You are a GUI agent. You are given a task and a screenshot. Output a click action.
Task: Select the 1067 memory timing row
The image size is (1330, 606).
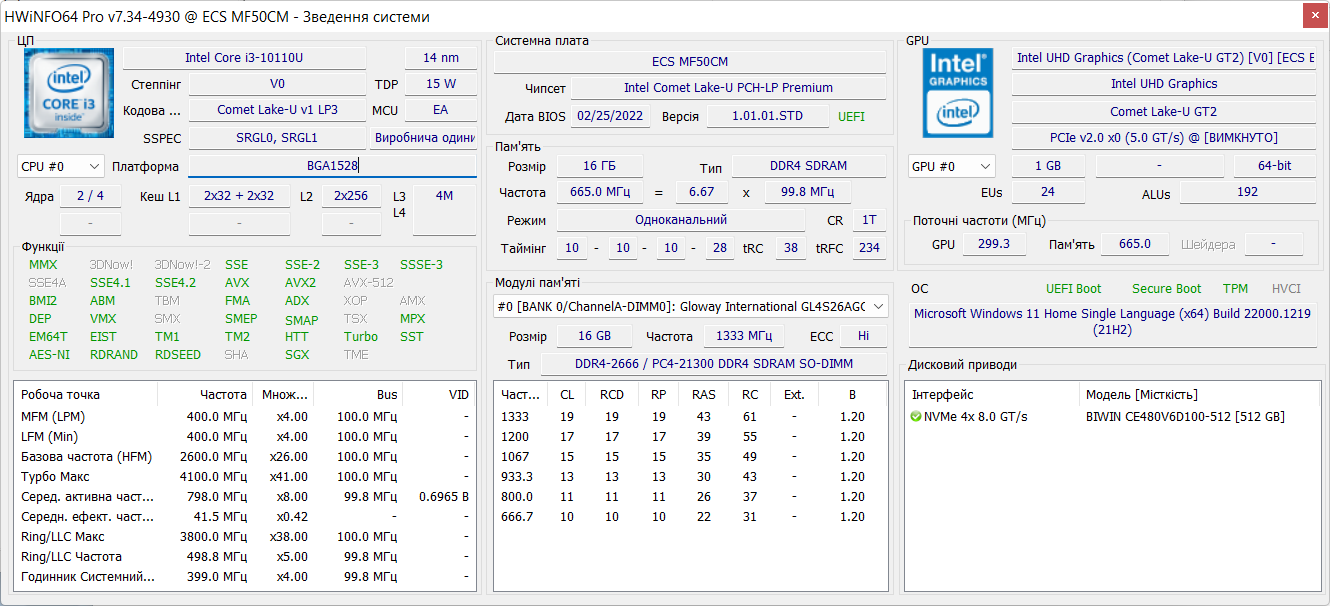coord(691,457)
